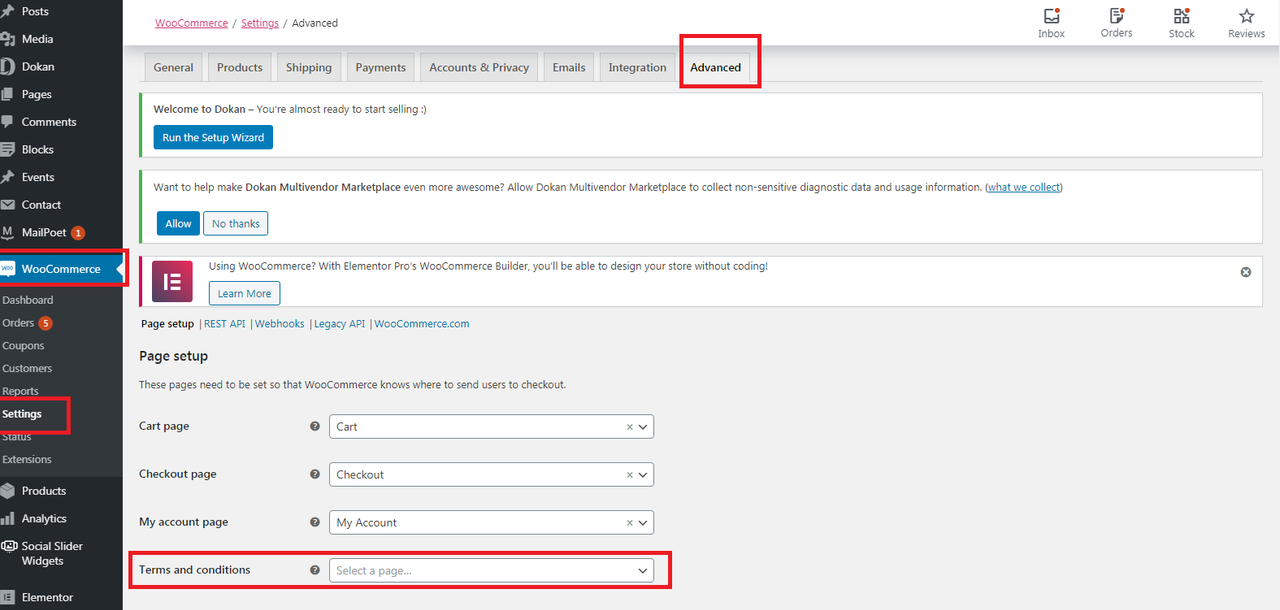This screenshot has width=1280, height=610.
Task: Click WooCommerce breadcrumb link
Action: tap(189, 23)
